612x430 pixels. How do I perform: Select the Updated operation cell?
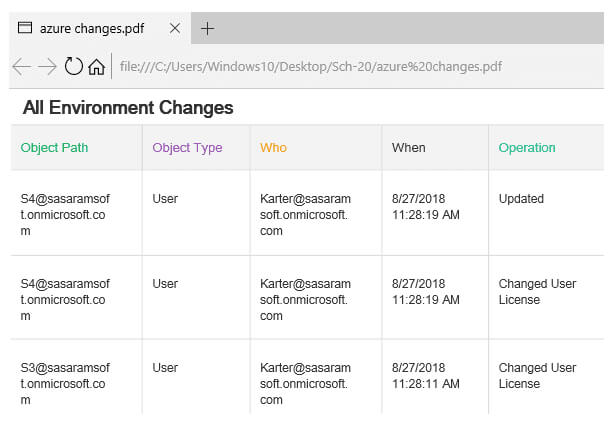tap(521, 199)
